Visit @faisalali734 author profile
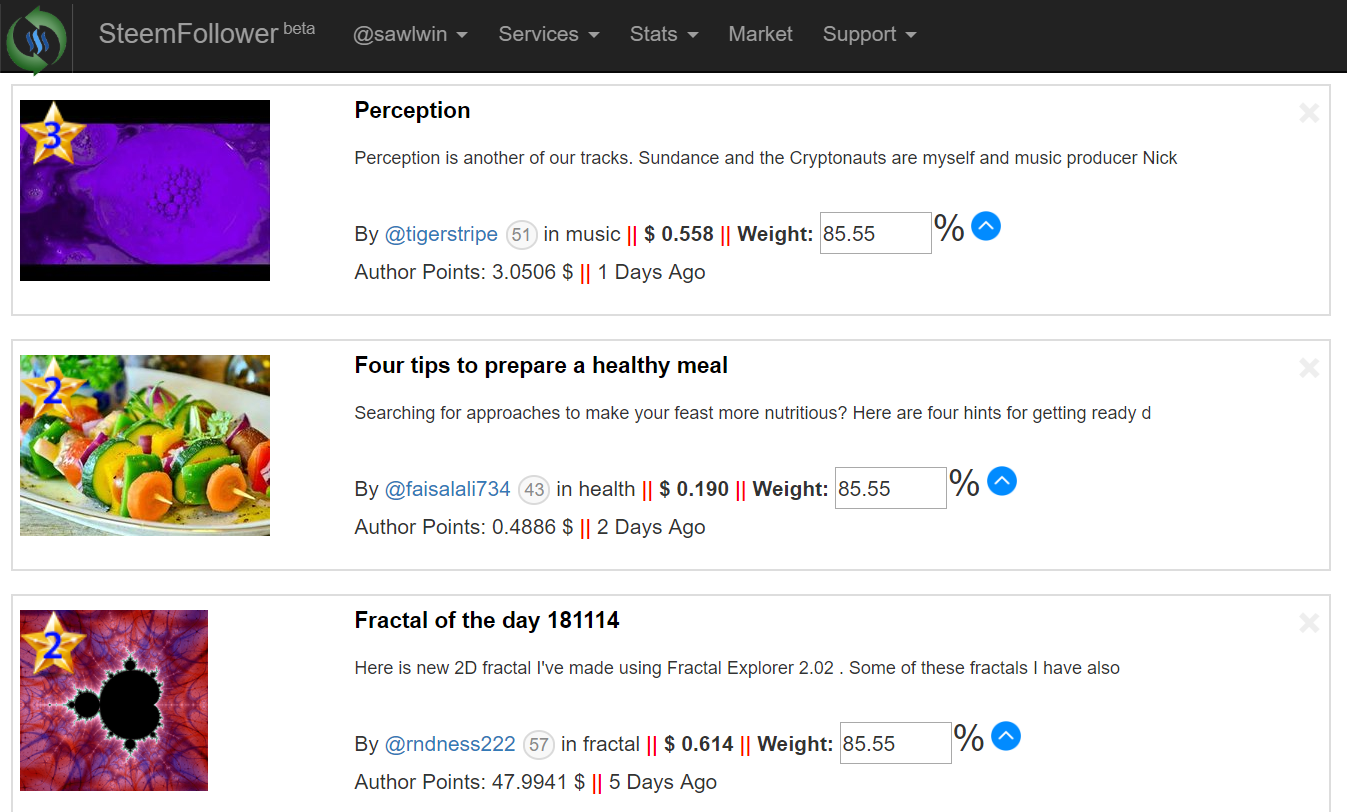 coord(447,489)
